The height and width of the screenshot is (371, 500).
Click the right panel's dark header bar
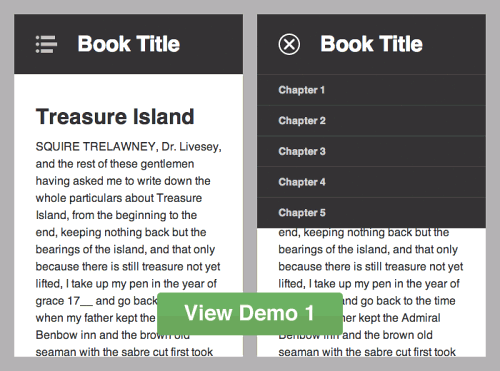[371, 44]
